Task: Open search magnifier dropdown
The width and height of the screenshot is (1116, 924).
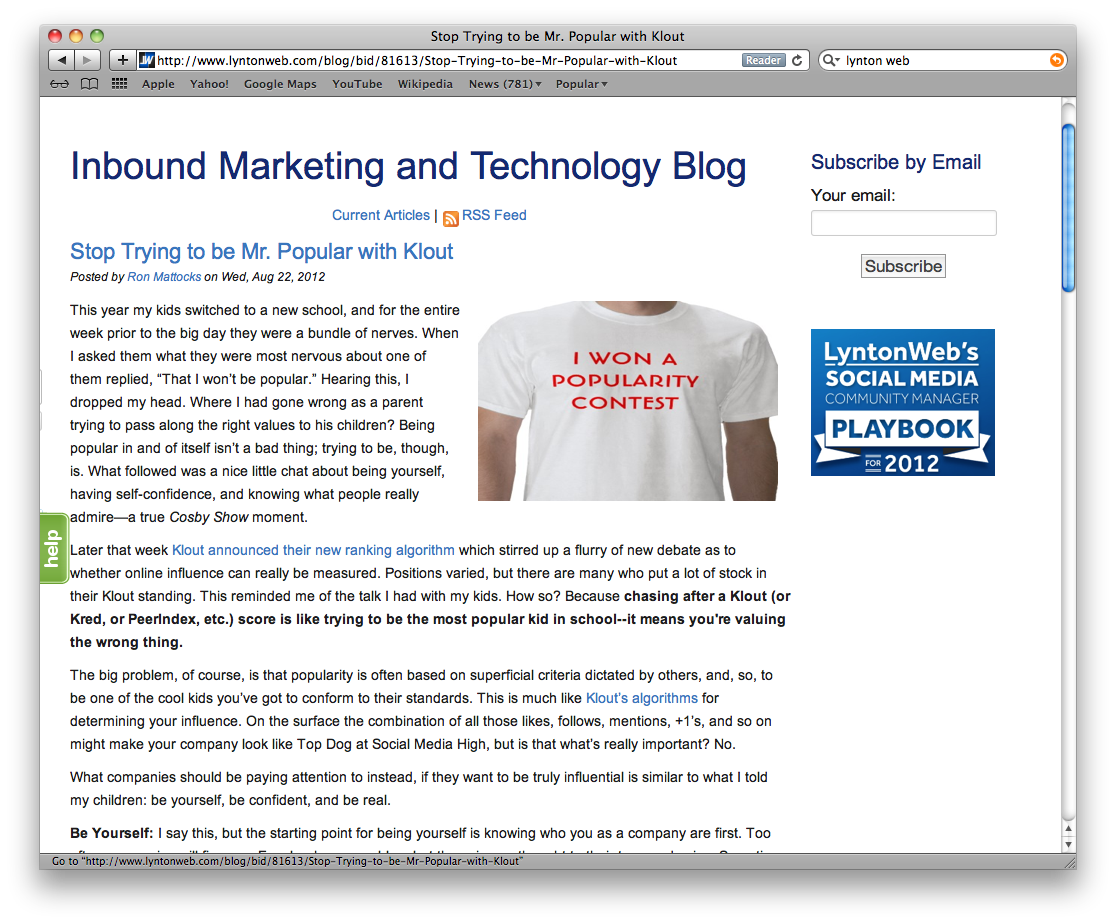Action: point(831,61)
